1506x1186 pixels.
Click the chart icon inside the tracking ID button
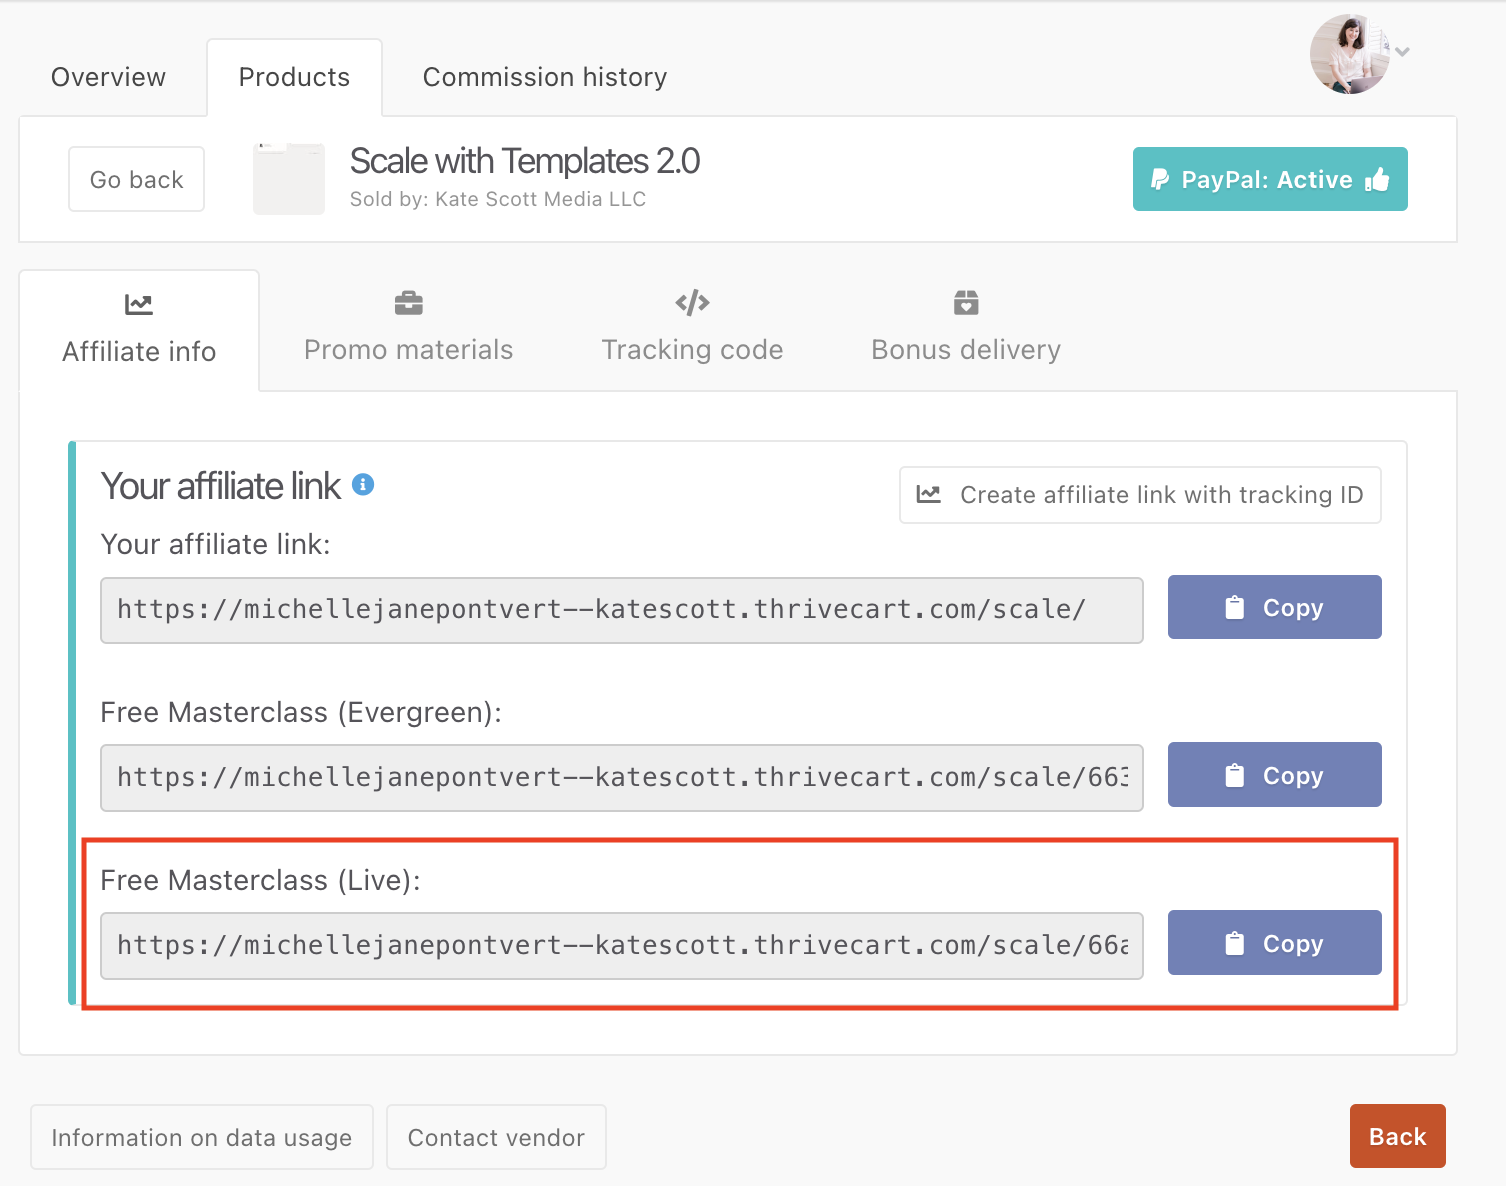928,494
